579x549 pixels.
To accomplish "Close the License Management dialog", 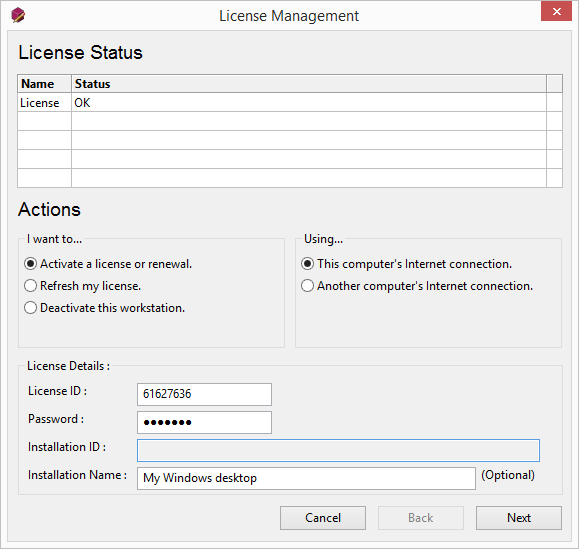I will [x=556, y=11].
